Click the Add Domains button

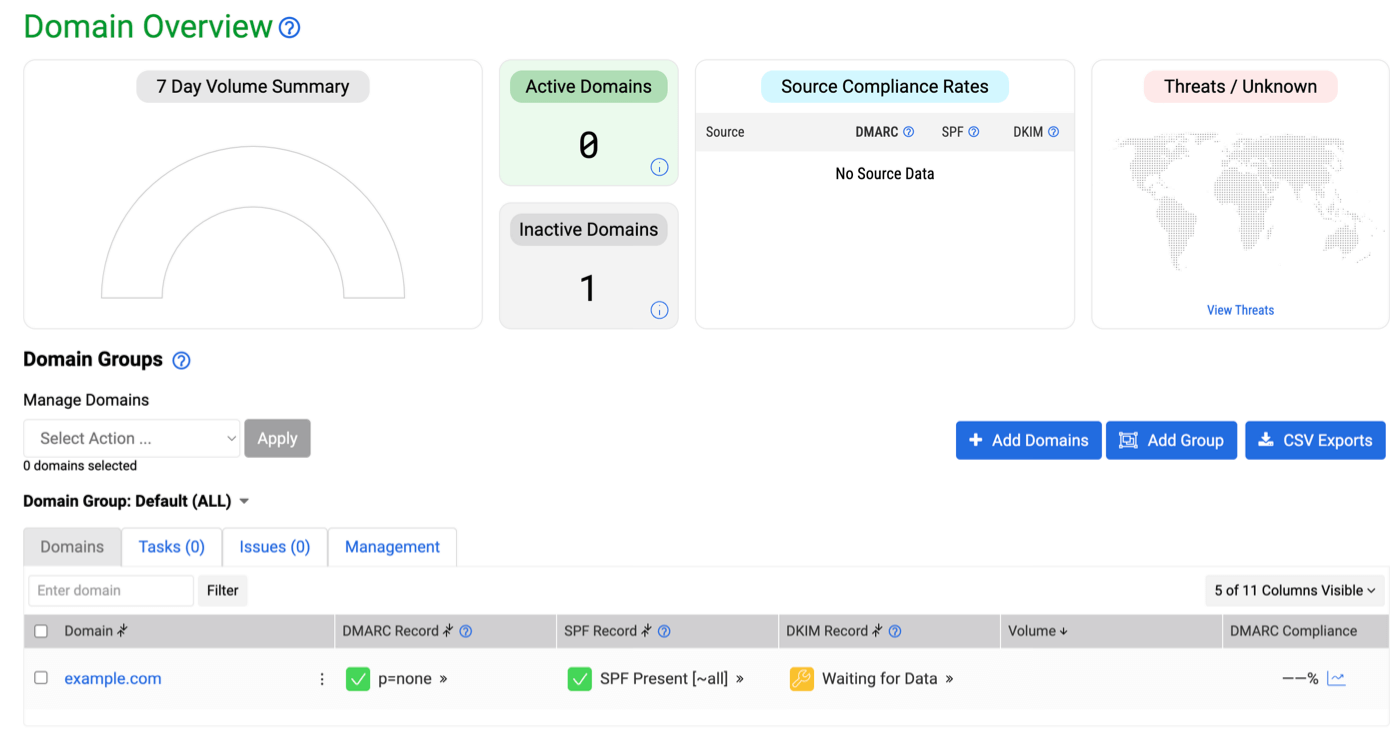click(1028, 440)
